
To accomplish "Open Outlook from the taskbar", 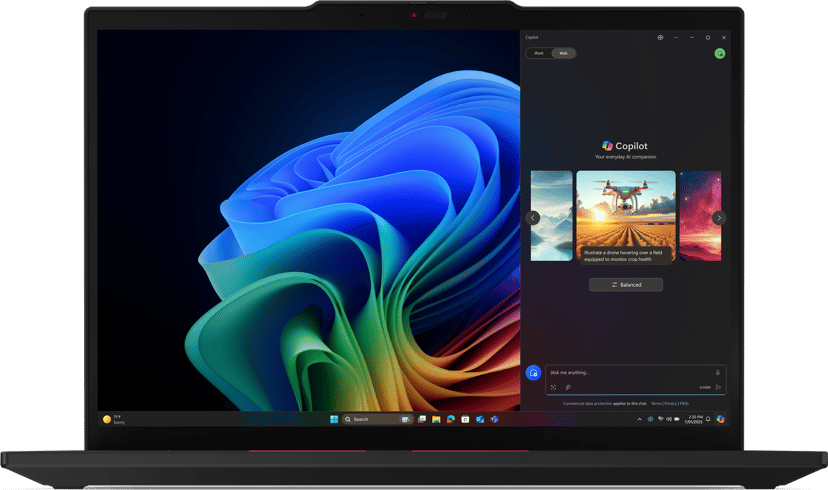I will [479, 419].
